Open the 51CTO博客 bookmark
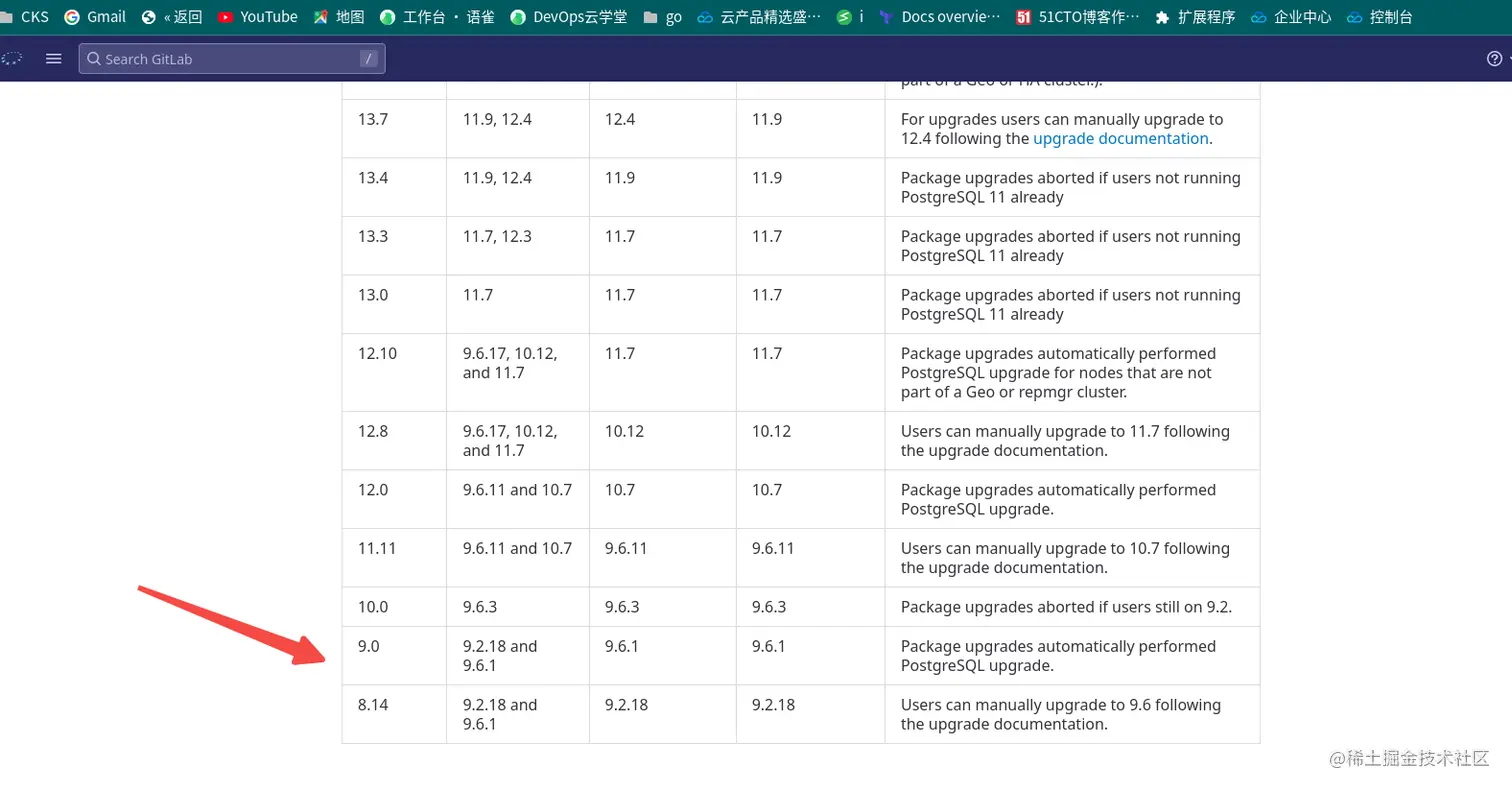 pyautogui.click(x=1077, y=16)
